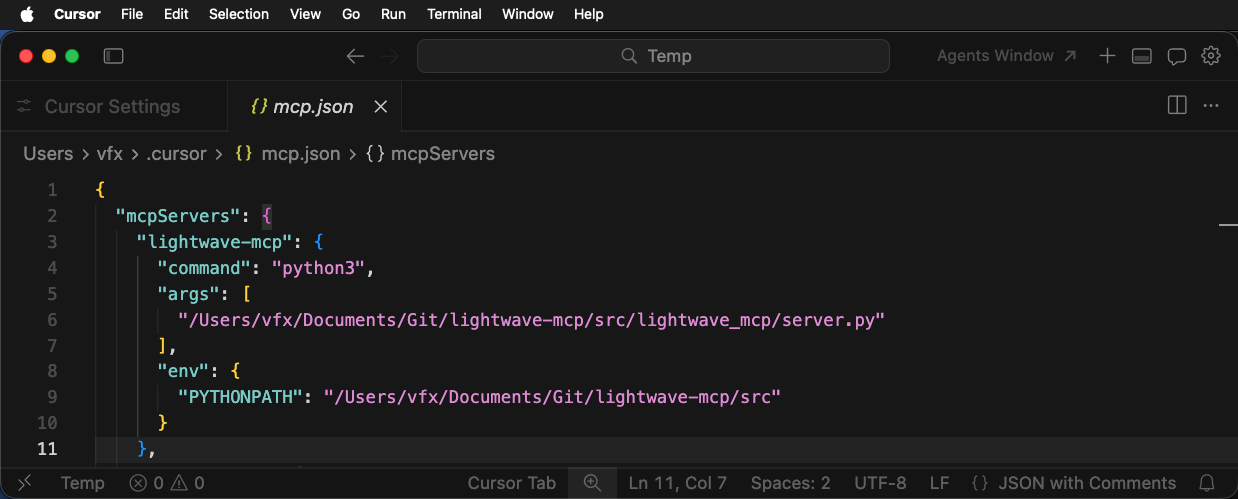Screen dimensions: 1238x499
Task: Open the Terminal menu
Action: point(454,14)
